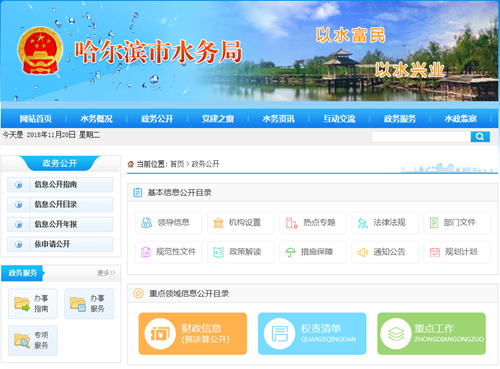
Task: Open 规范性文件 purple file icon
Action: (146, 252)
